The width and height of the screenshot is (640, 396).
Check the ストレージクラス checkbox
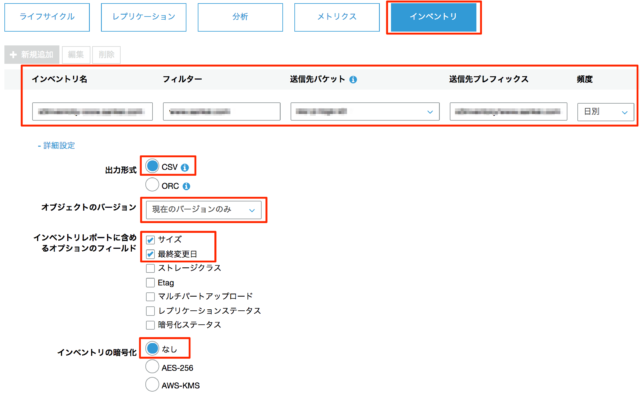pyautogui.click(x=150, y=268)
